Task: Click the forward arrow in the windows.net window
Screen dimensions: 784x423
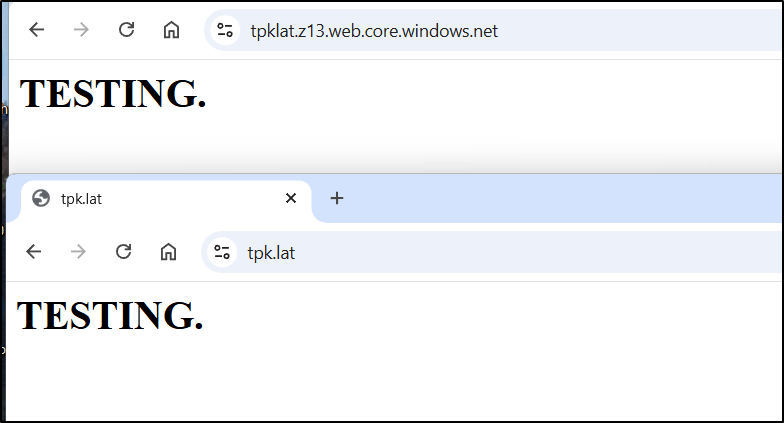Action: click(x=81, y=30)
